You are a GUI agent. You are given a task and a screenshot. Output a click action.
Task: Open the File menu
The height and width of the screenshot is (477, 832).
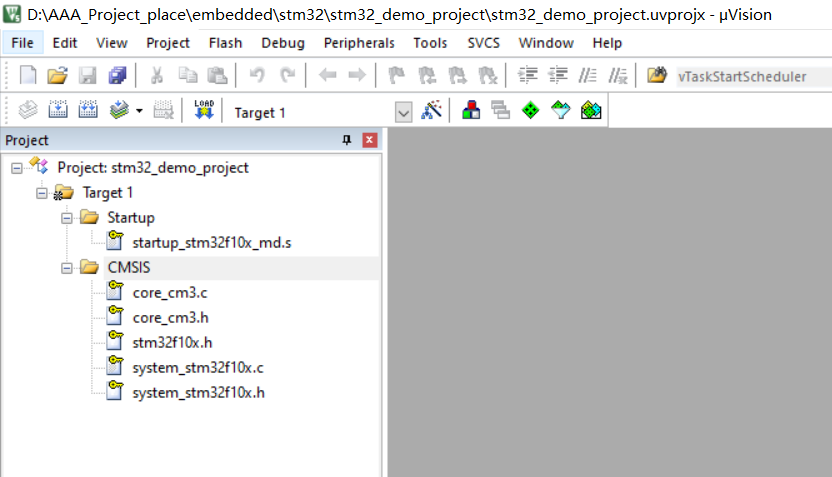click(22, 43)
